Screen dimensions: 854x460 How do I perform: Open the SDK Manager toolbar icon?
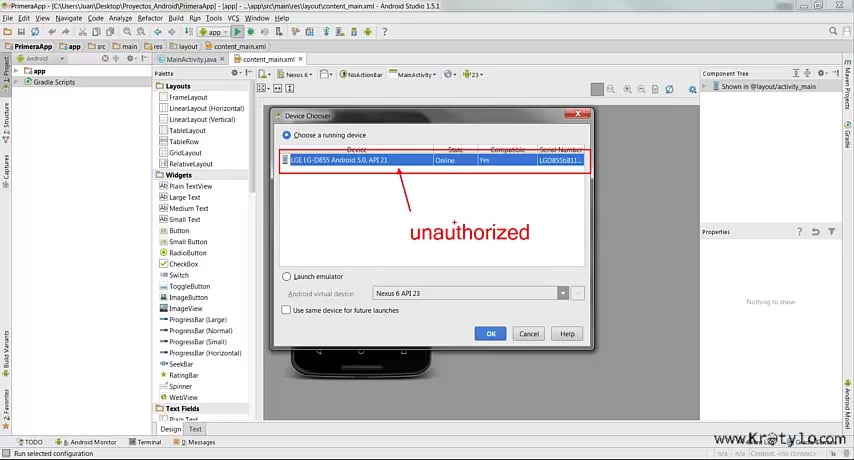click(x=353, y=32)
